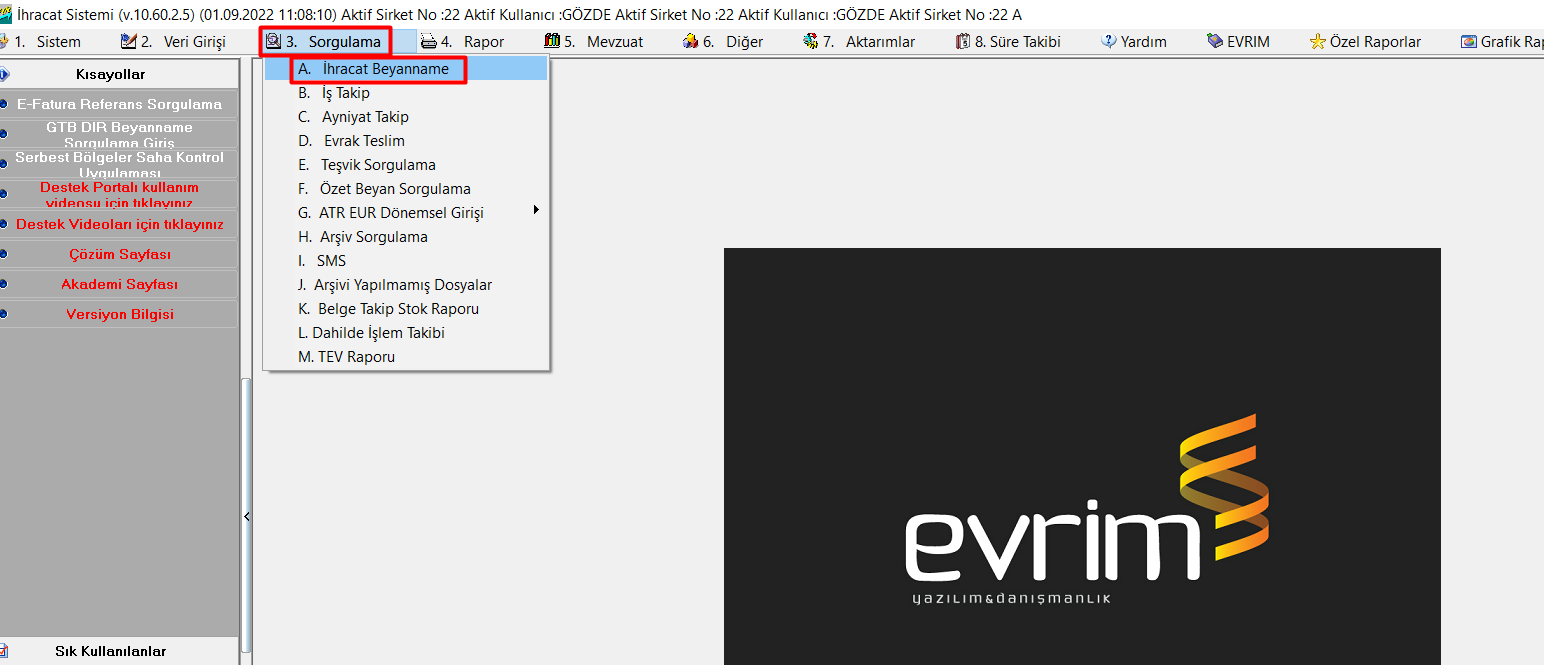Select A. İhracat Beyanname from the menu
Image resolution: width=1544 pixels, height=665 pixels.
[x=406, y=69]
